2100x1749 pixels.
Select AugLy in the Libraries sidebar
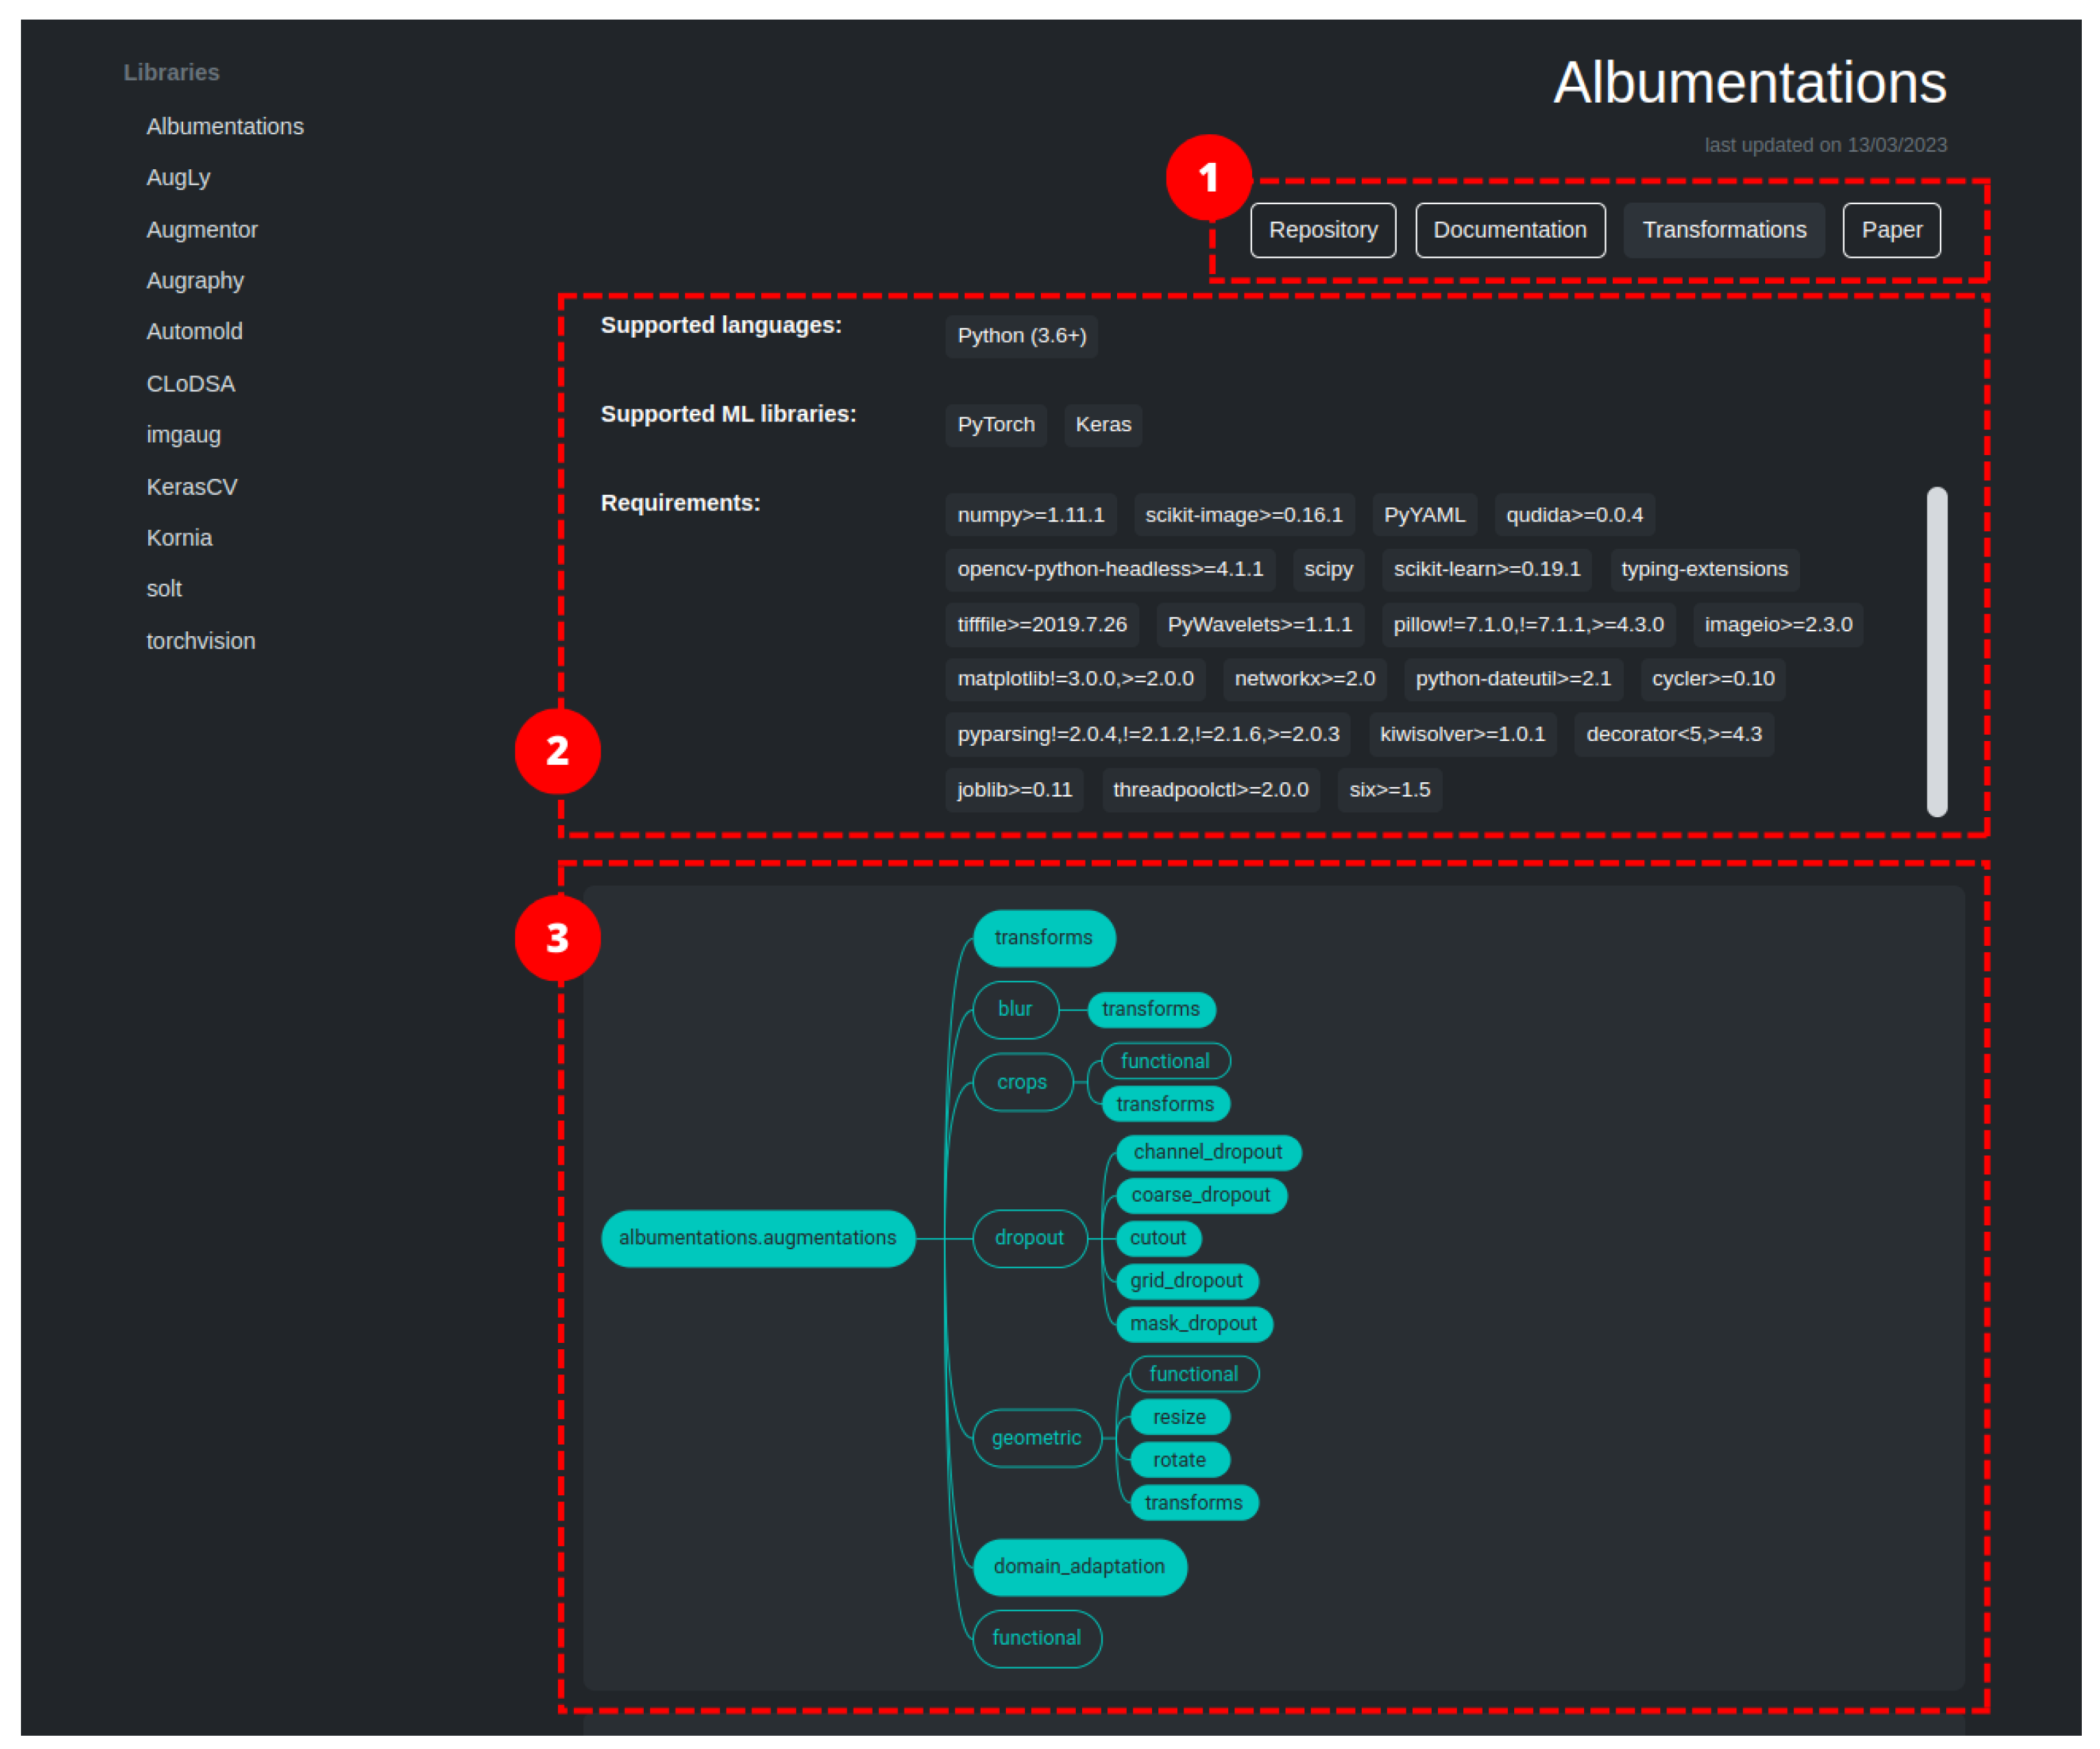coord(178,178)
